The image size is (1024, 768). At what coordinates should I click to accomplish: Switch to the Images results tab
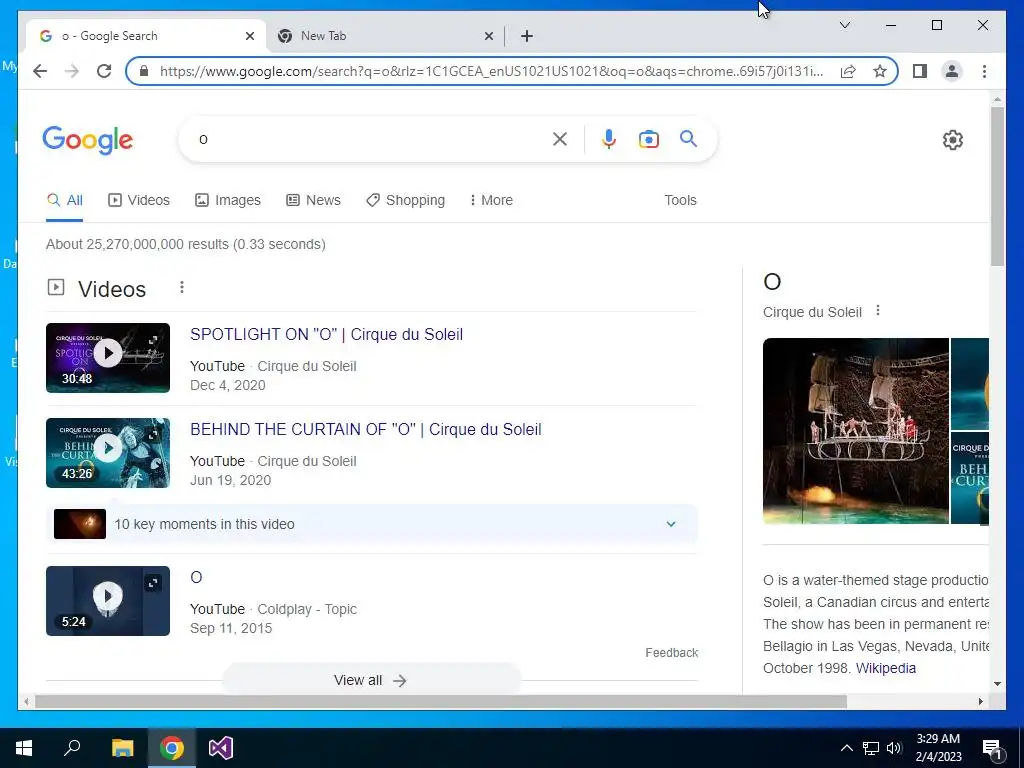point(228,200)
